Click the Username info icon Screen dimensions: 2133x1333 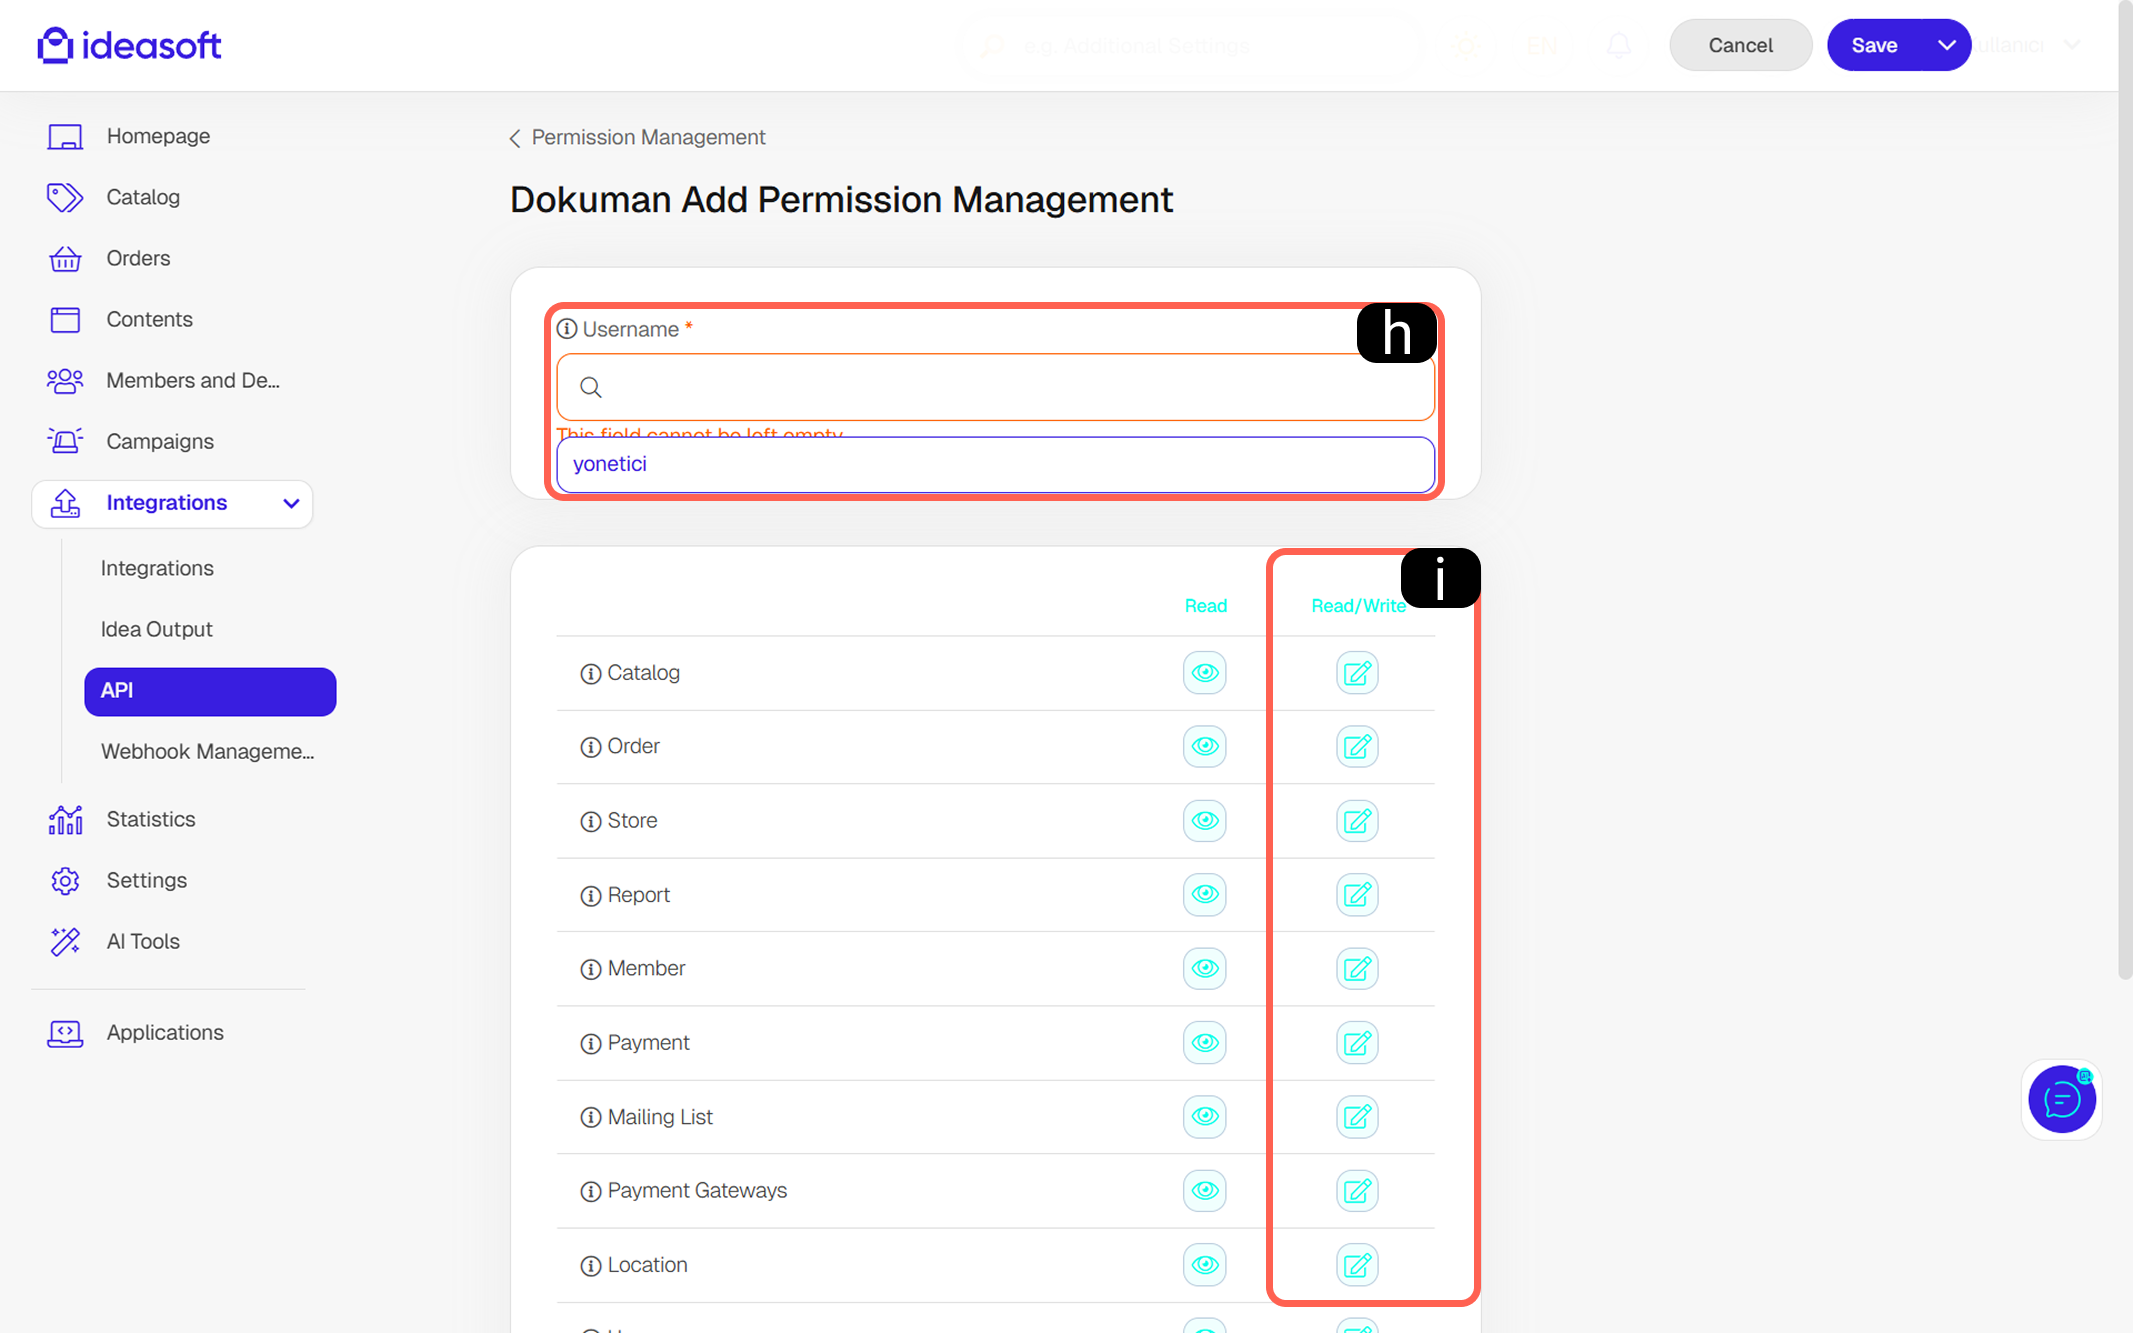click(567, 329)
